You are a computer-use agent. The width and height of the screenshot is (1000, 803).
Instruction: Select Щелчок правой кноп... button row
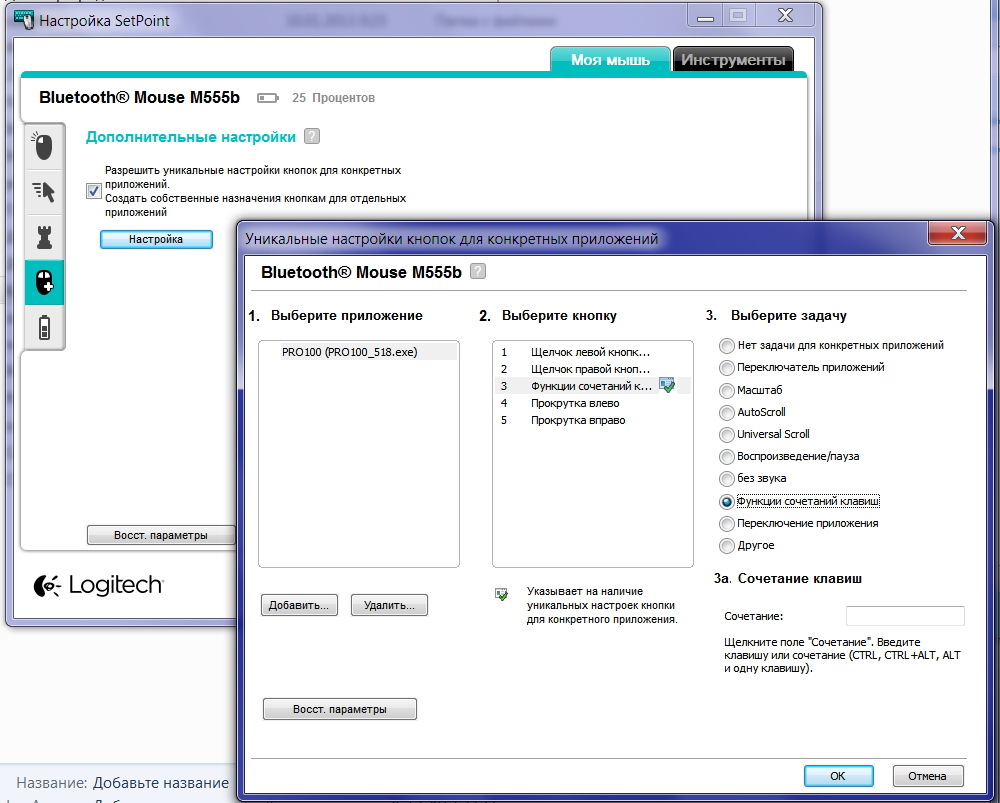592,369
